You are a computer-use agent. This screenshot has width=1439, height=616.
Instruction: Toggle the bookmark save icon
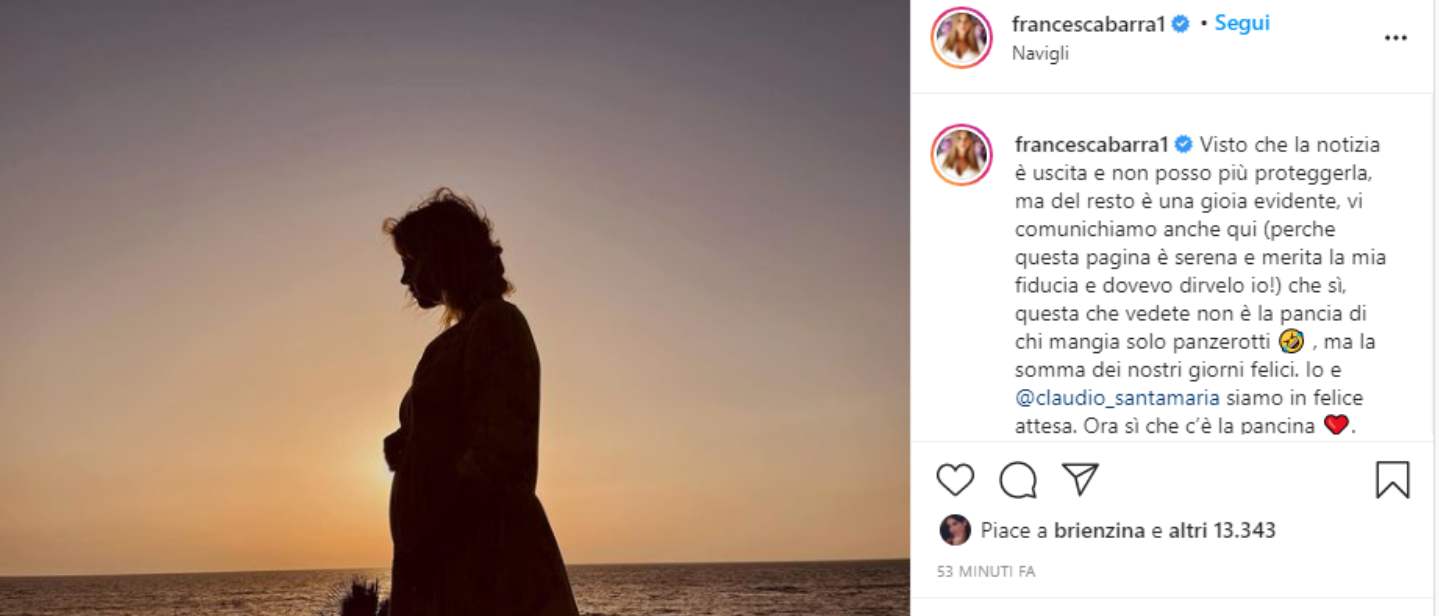(1392, 480)
